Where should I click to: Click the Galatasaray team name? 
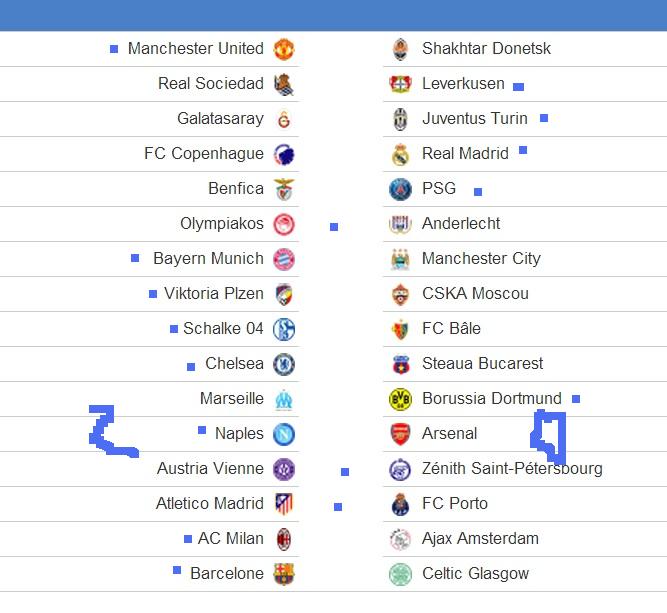pos(220,118)
